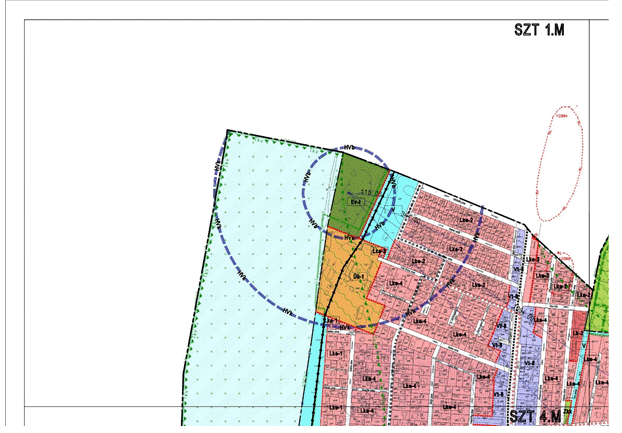Click the topmost Lke-2 residential block label
Screen dimensions: 622x433
click(464, 220)
